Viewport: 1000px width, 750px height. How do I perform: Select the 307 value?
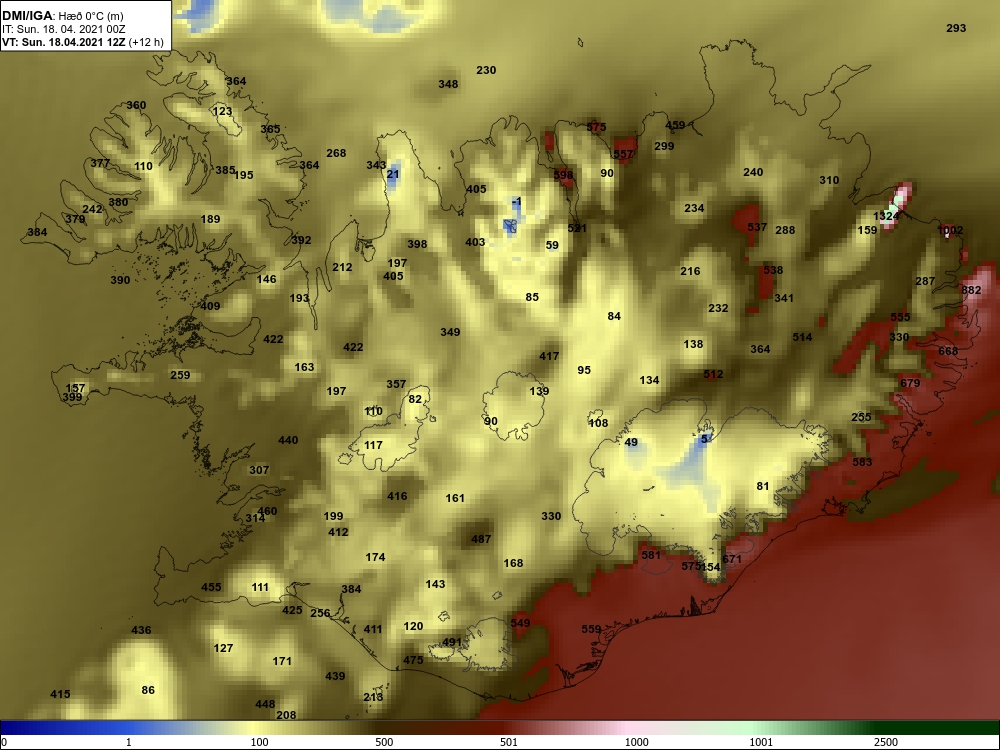[259, 471]
